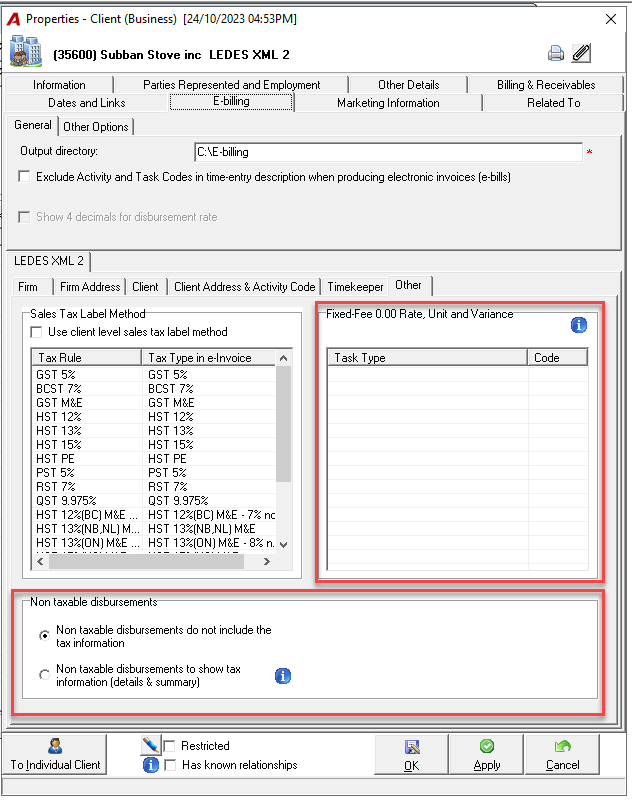Click tax list scroll down arrow

click(x=284, y=545)
